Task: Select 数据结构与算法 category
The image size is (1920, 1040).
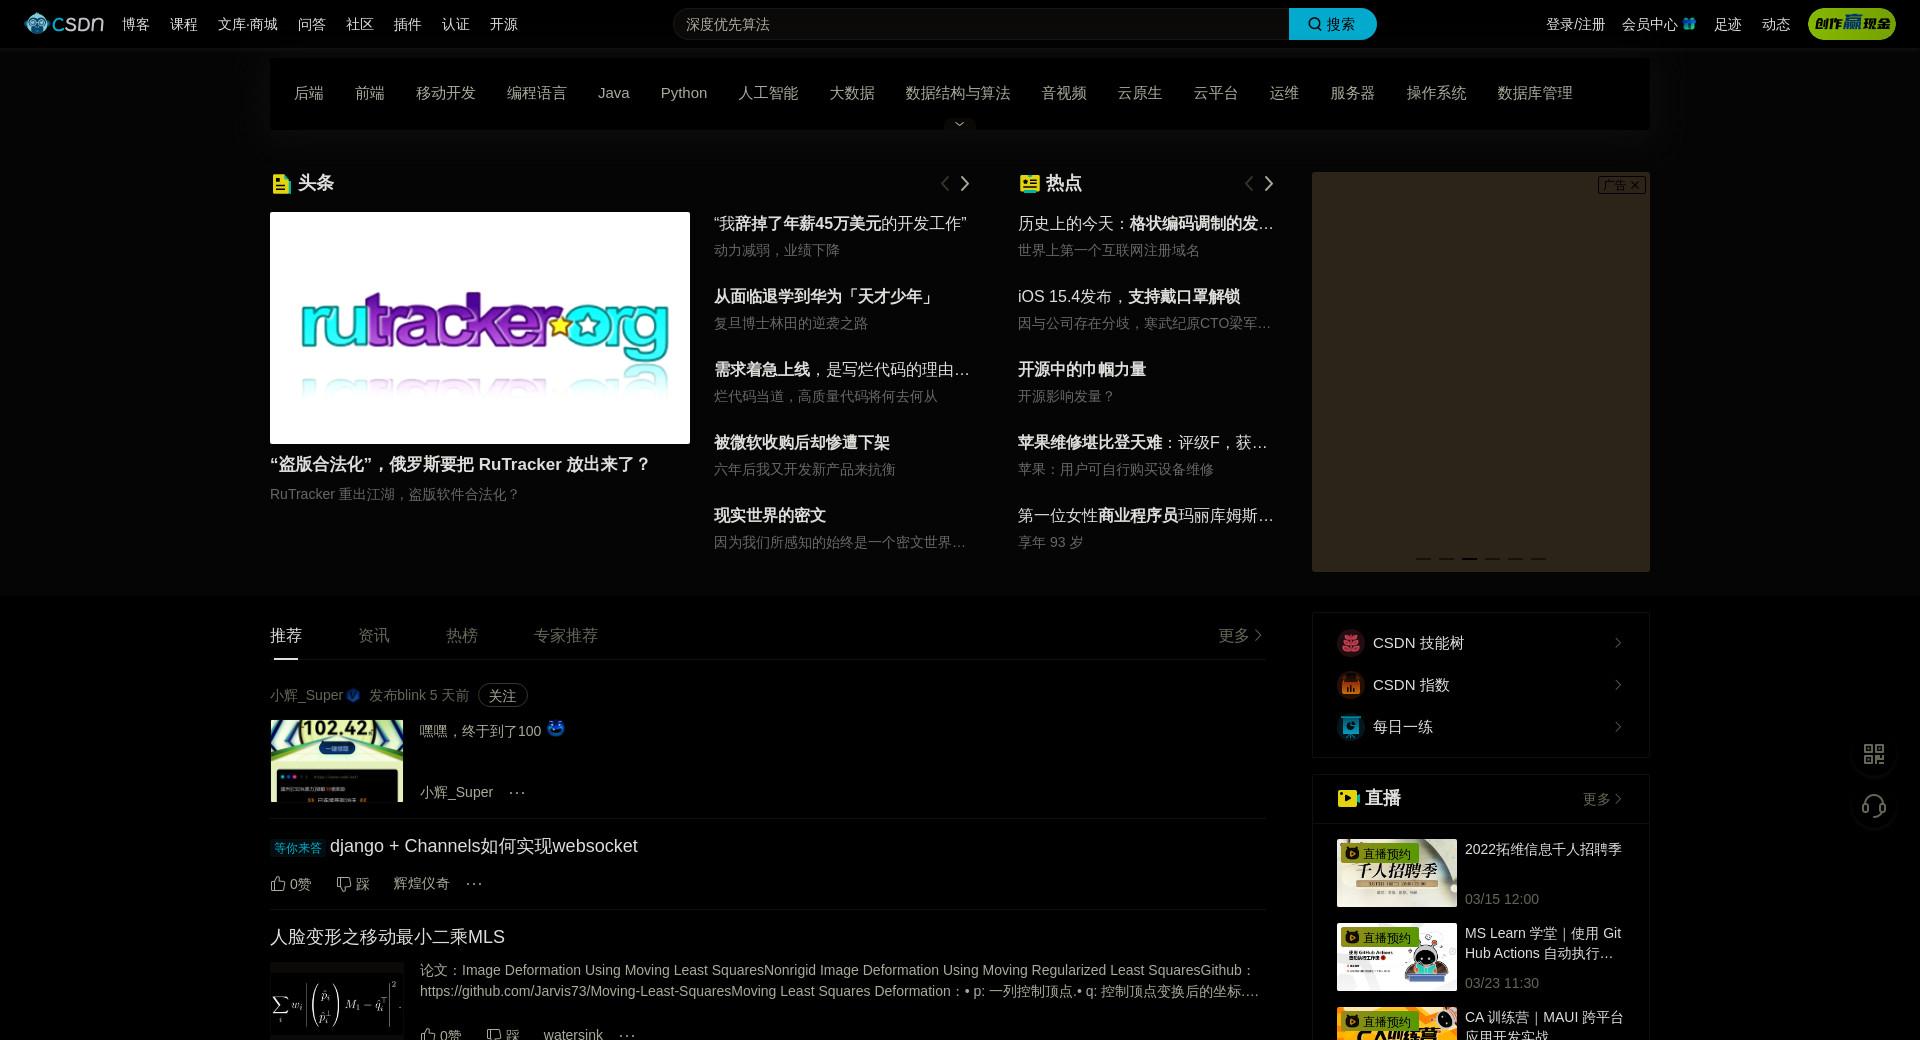Action: (958, 93)
